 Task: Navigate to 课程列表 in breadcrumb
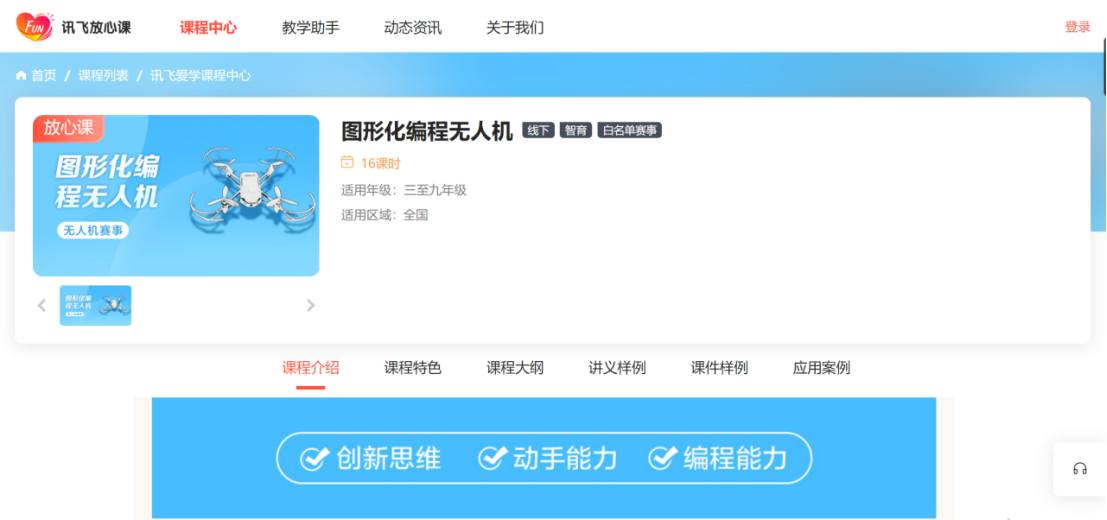point(103,76)
